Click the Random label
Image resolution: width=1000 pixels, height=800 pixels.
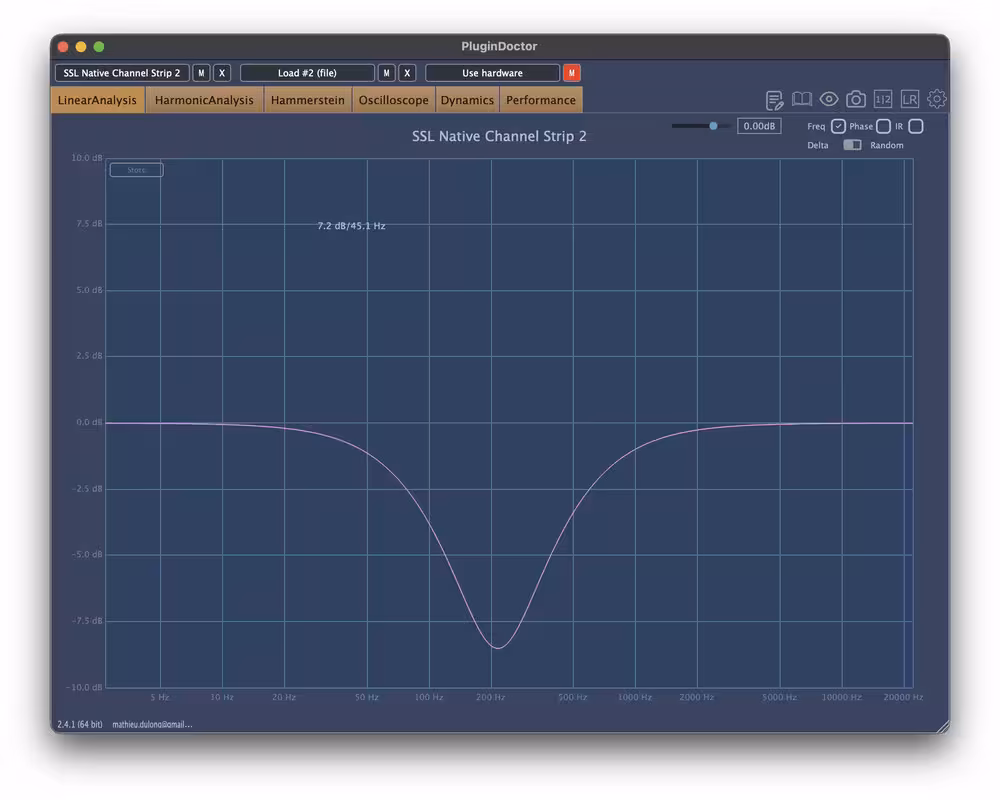(x=886, y=145)
